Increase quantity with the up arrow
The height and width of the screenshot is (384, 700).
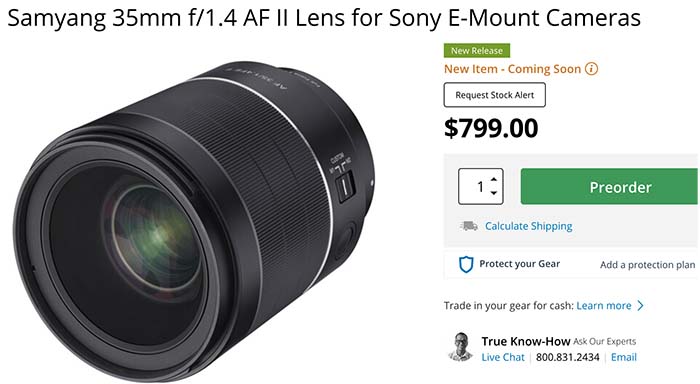point(493,179)
